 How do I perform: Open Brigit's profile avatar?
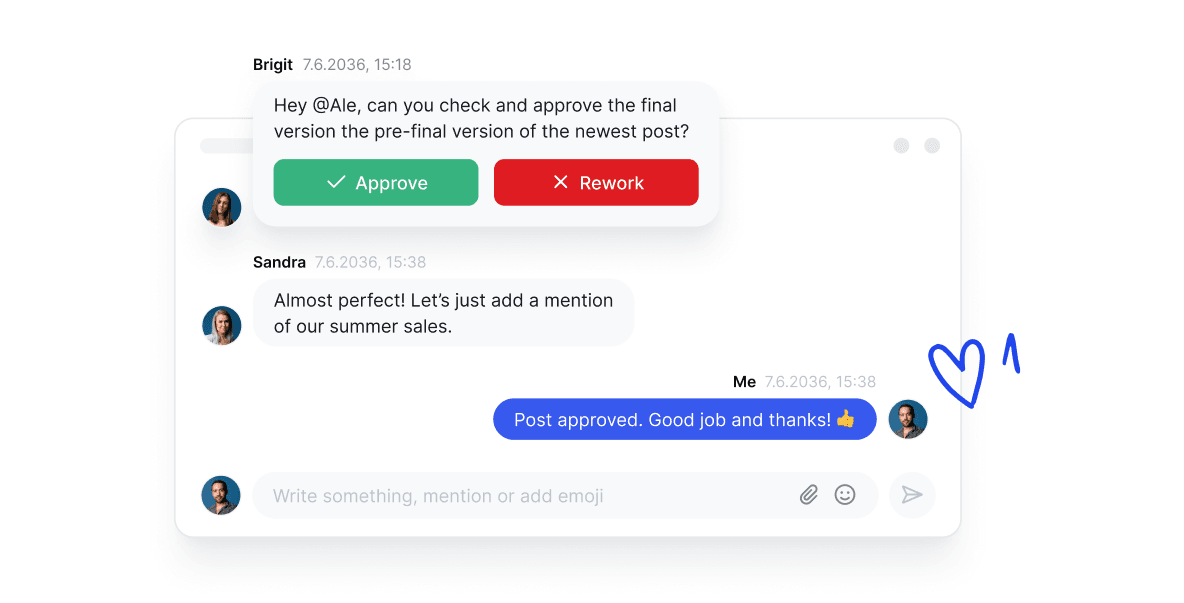pyautogui.click(x=221, y=207)
